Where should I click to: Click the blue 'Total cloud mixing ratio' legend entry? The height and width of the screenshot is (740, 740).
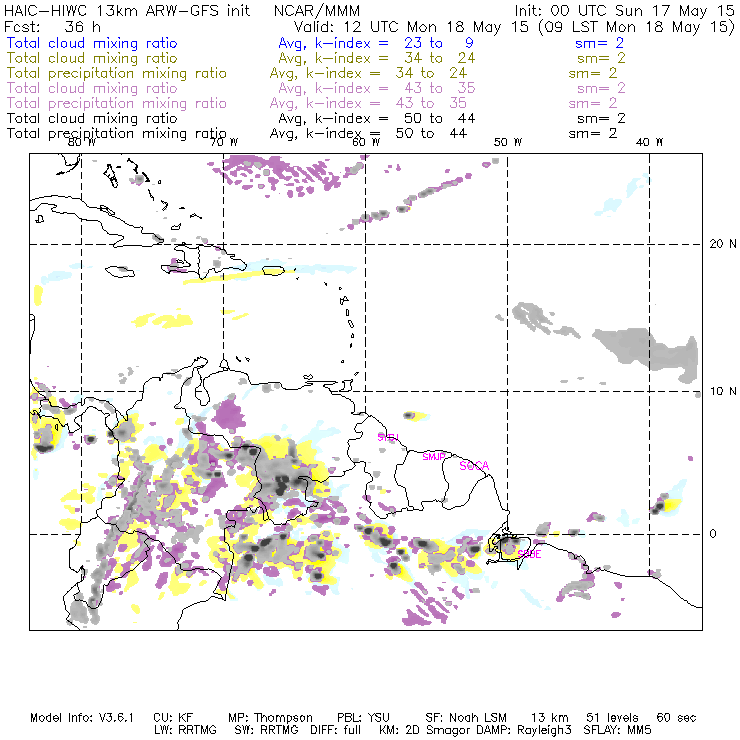click(x=92, y=43)
